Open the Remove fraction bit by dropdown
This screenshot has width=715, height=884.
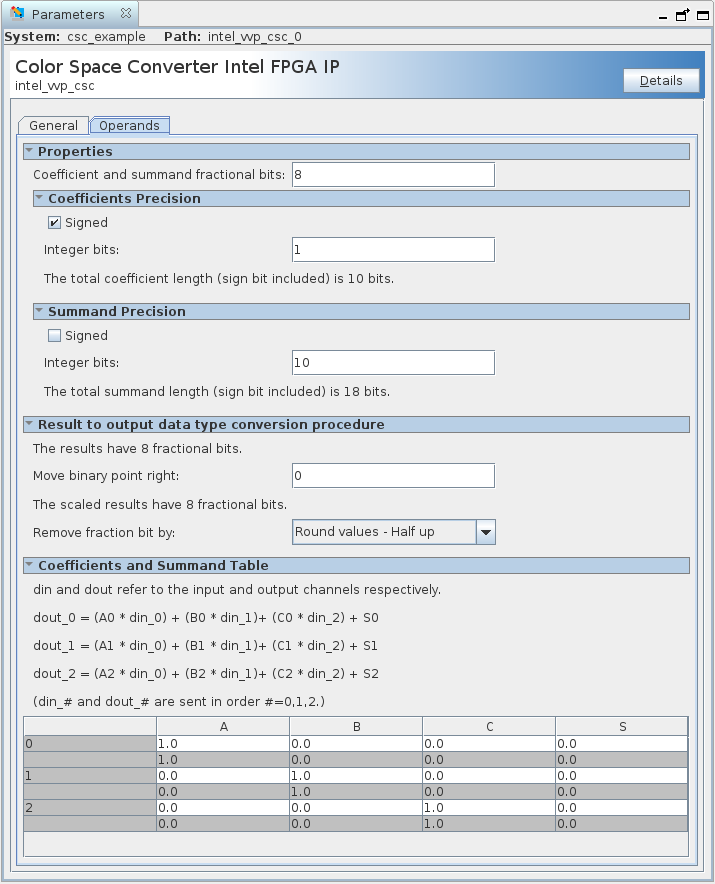(486, 532)
